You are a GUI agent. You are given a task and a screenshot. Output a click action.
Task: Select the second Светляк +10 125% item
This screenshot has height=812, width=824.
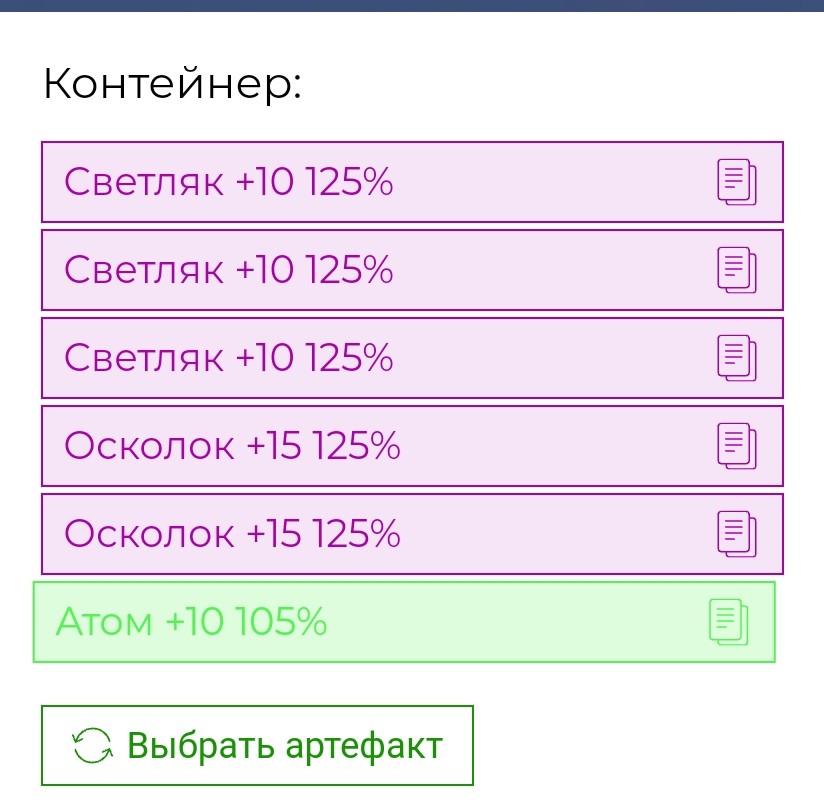point(413,270)
